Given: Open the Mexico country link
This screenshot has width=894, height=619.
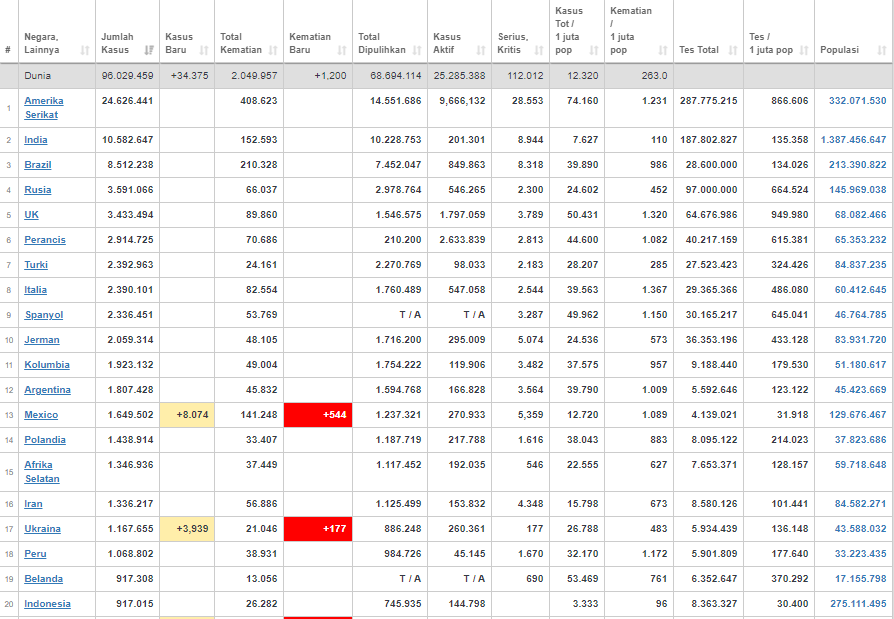Looking at the screenshot, I should pyautogui.click(x=41, y=415).
